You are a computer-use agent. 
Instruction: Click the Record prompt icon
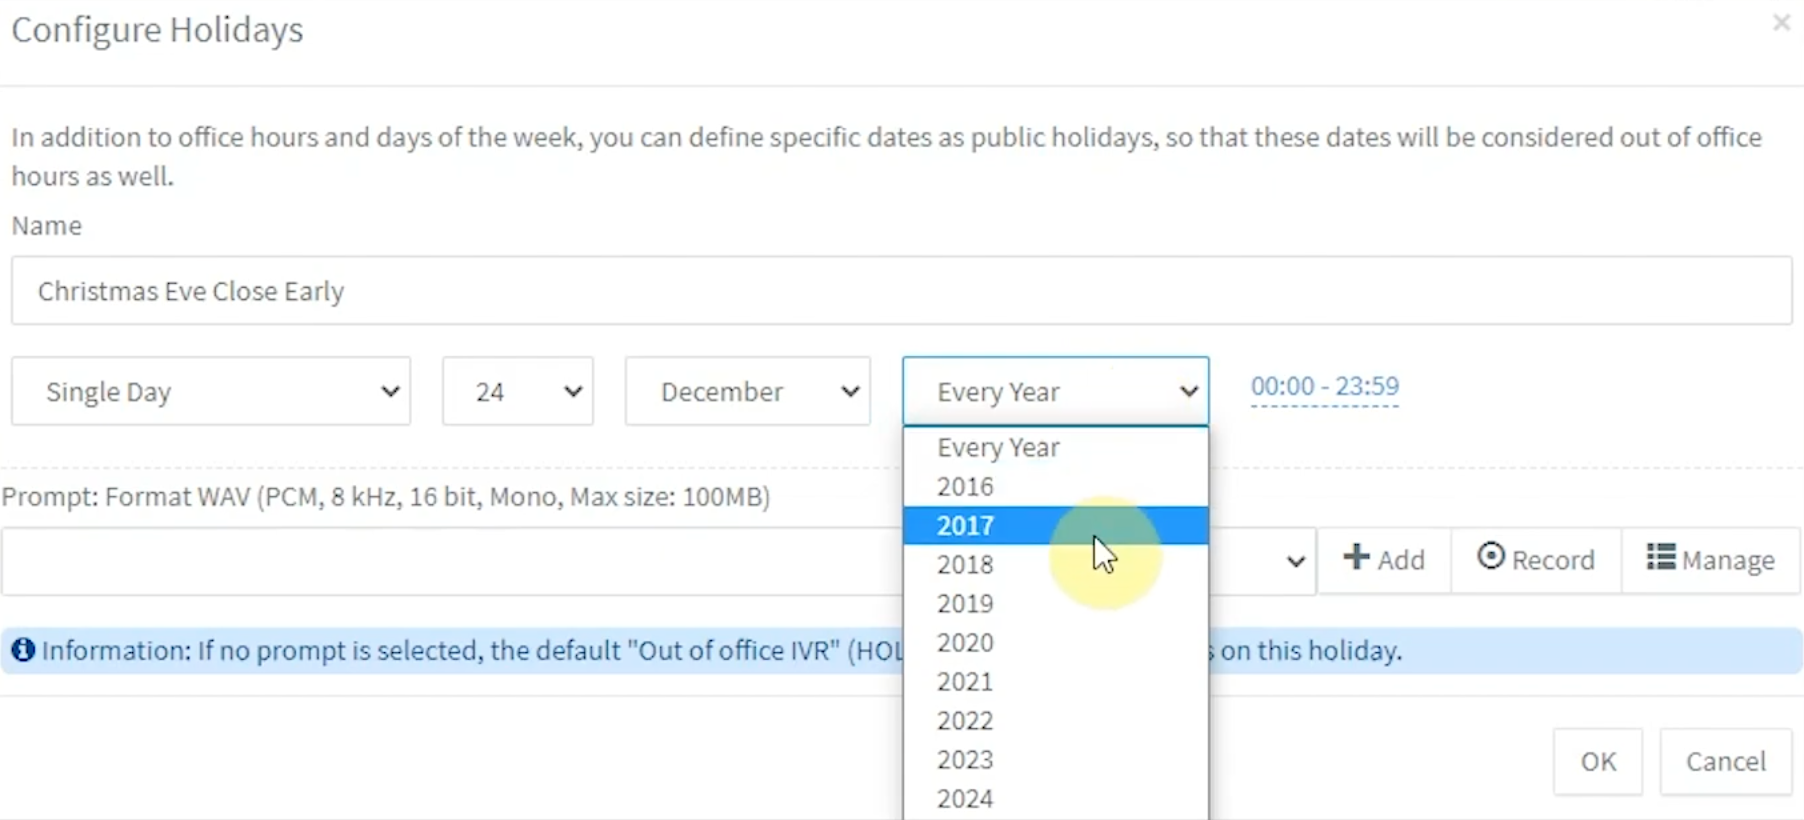coord(1492,560)
